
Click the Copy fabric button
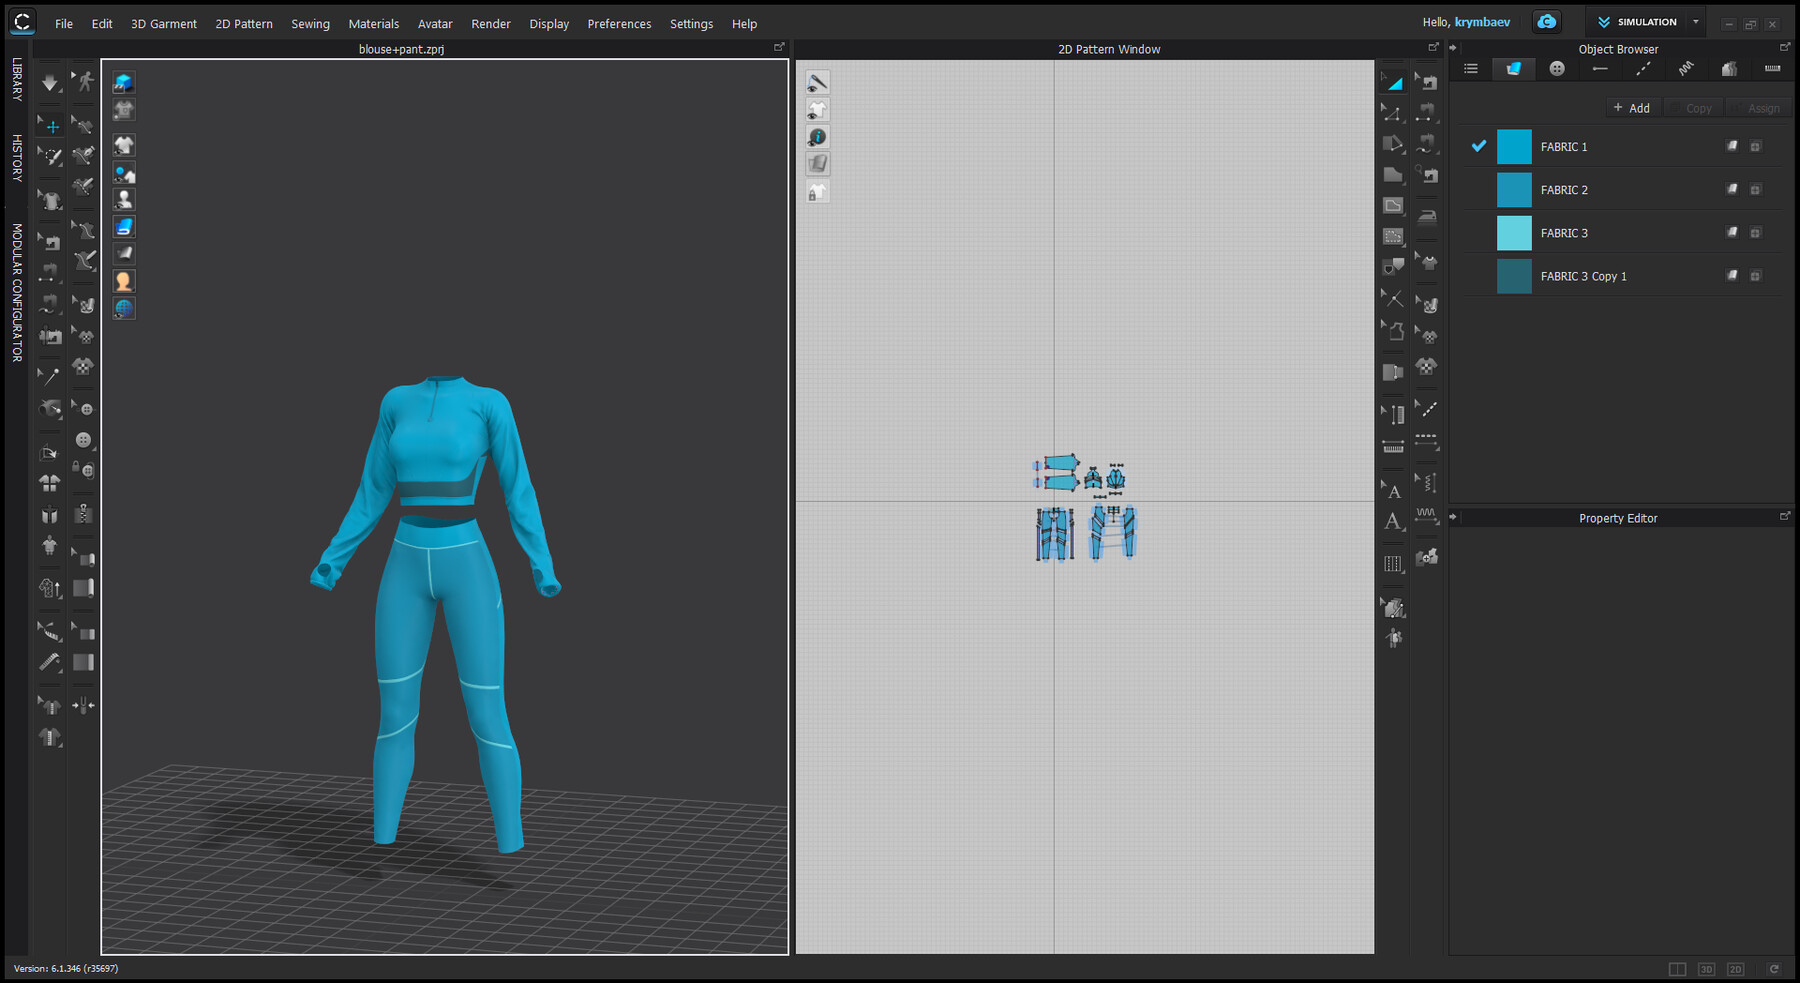[x=1692, y=108]
